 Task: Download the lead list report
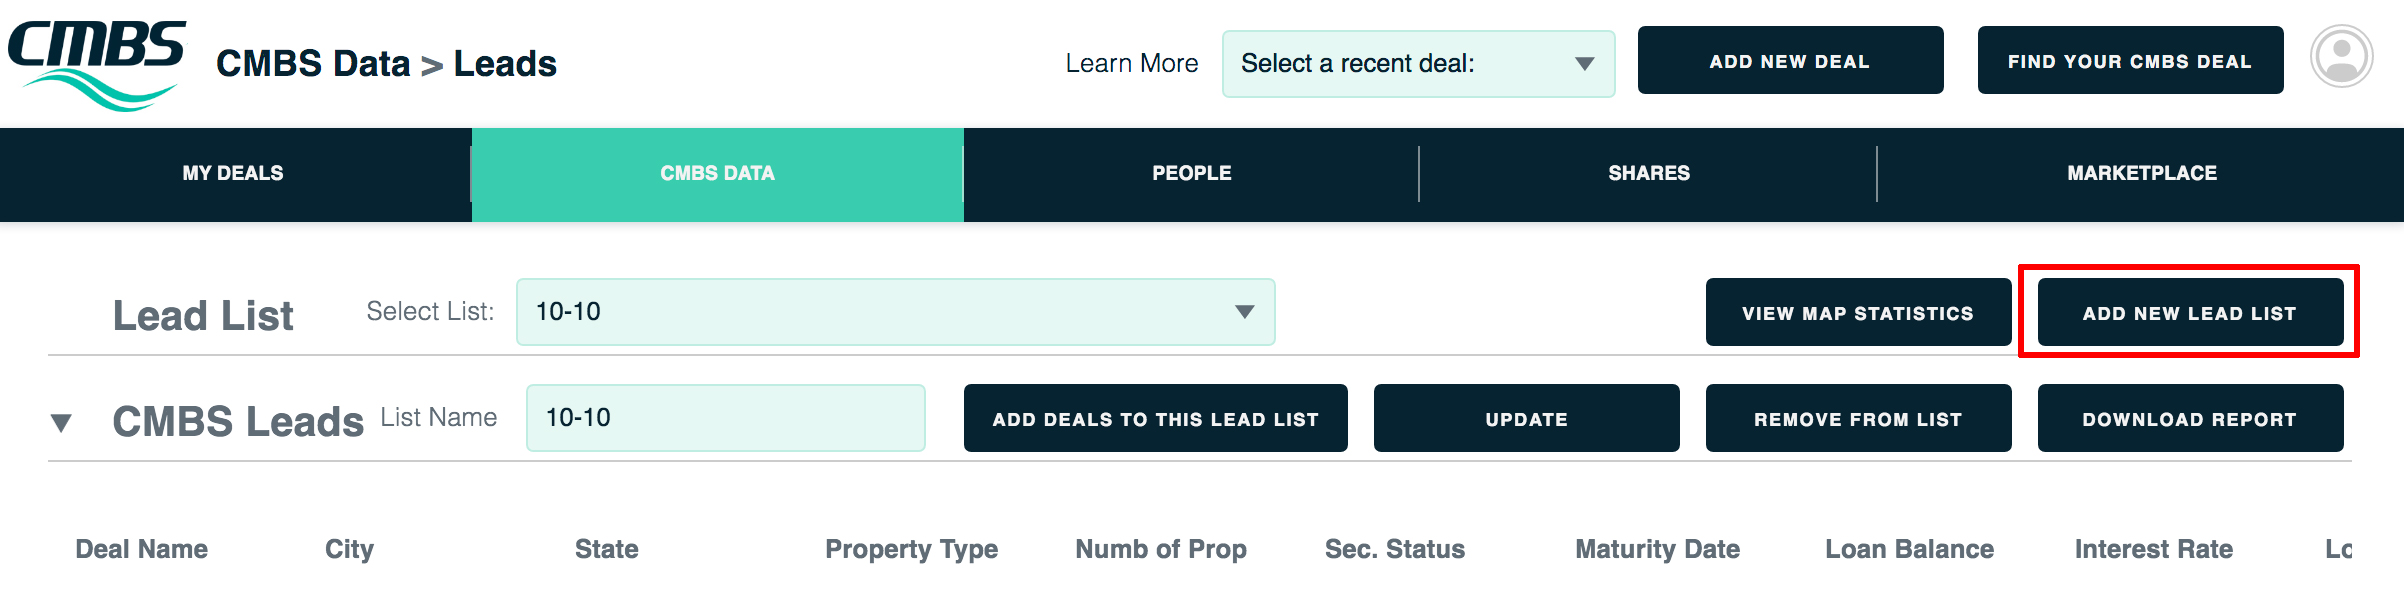click(x=2190, y=419)
